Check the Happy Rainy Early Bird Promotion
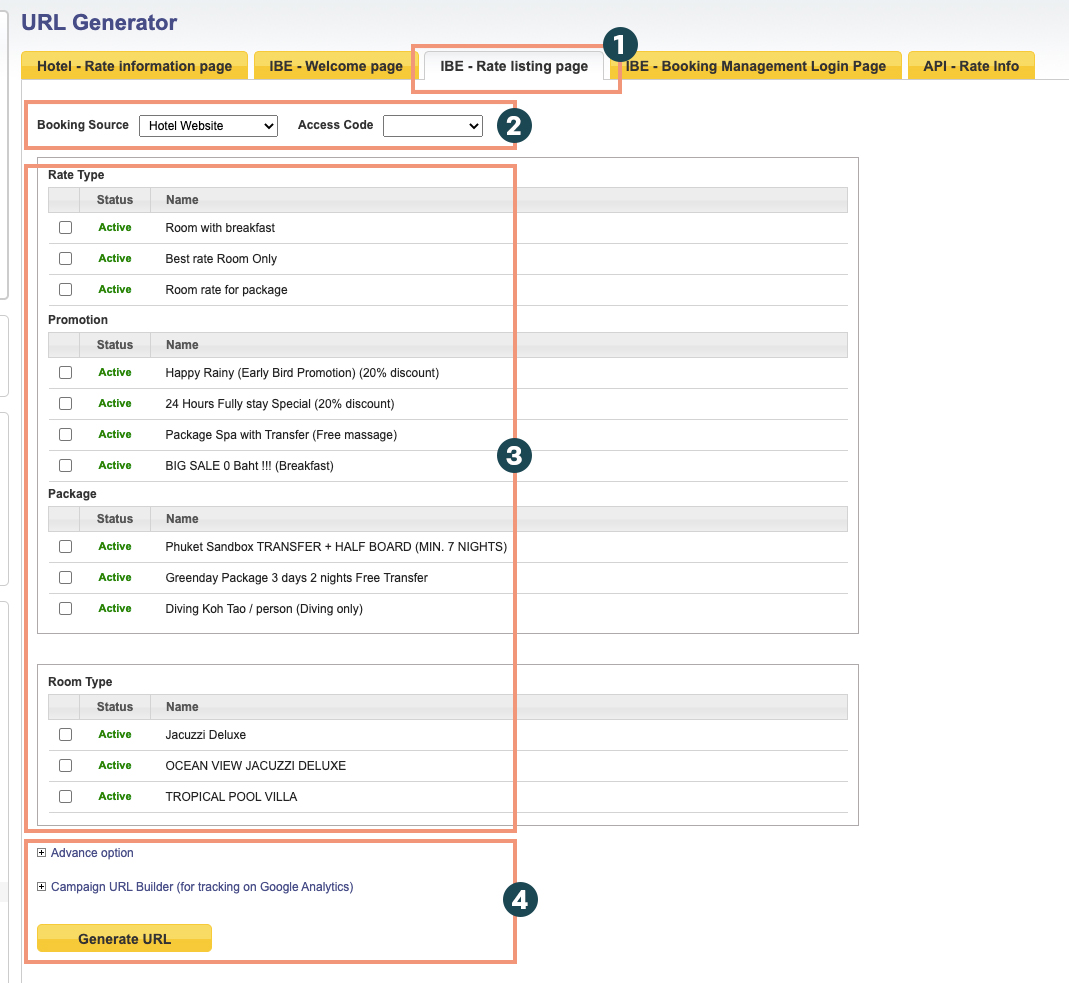Screen dimensions: 1069x983 click(65, 372)
